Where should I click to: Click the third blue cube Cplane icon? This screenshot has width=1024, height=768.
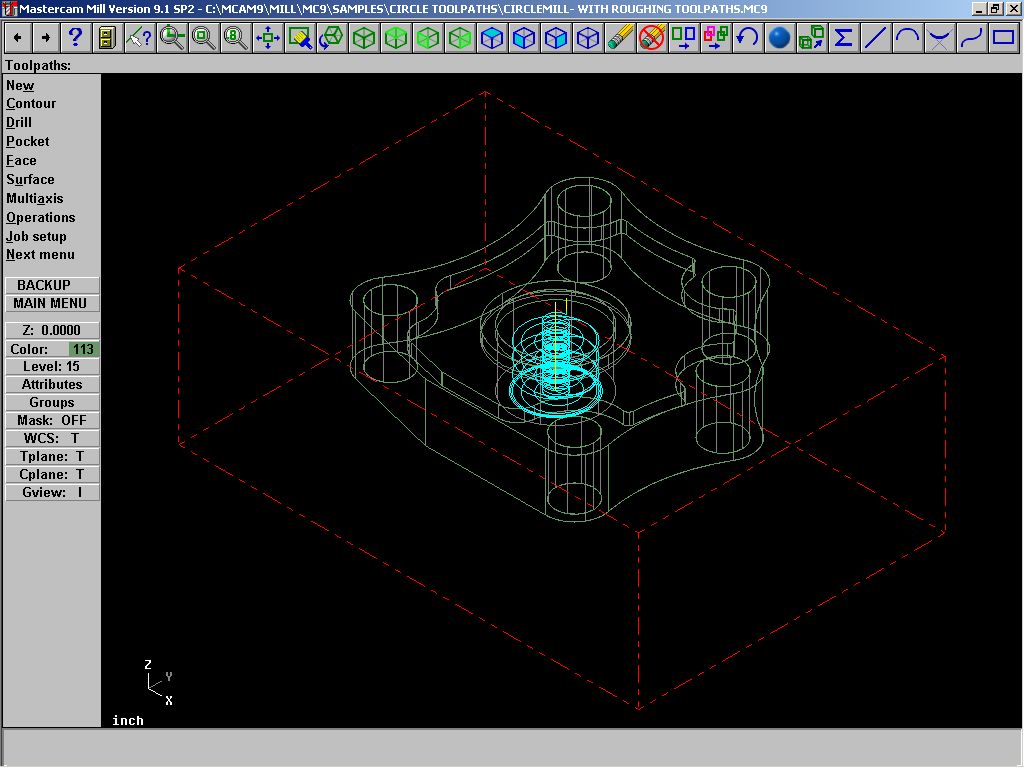click(x=556, y=38)
